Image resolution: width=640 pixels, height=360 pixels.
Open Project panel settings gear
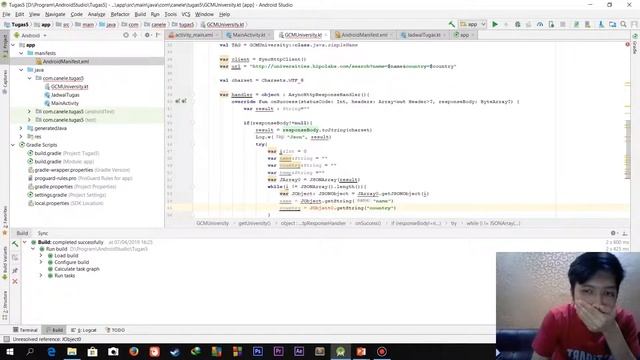[147, 36]
